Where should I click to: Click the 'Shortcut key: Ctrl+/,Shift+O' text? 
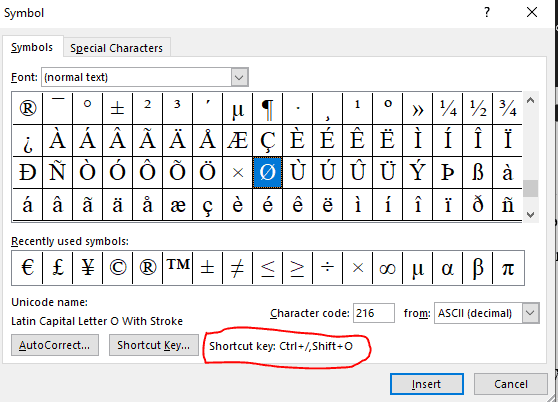[x=281, y=346]
